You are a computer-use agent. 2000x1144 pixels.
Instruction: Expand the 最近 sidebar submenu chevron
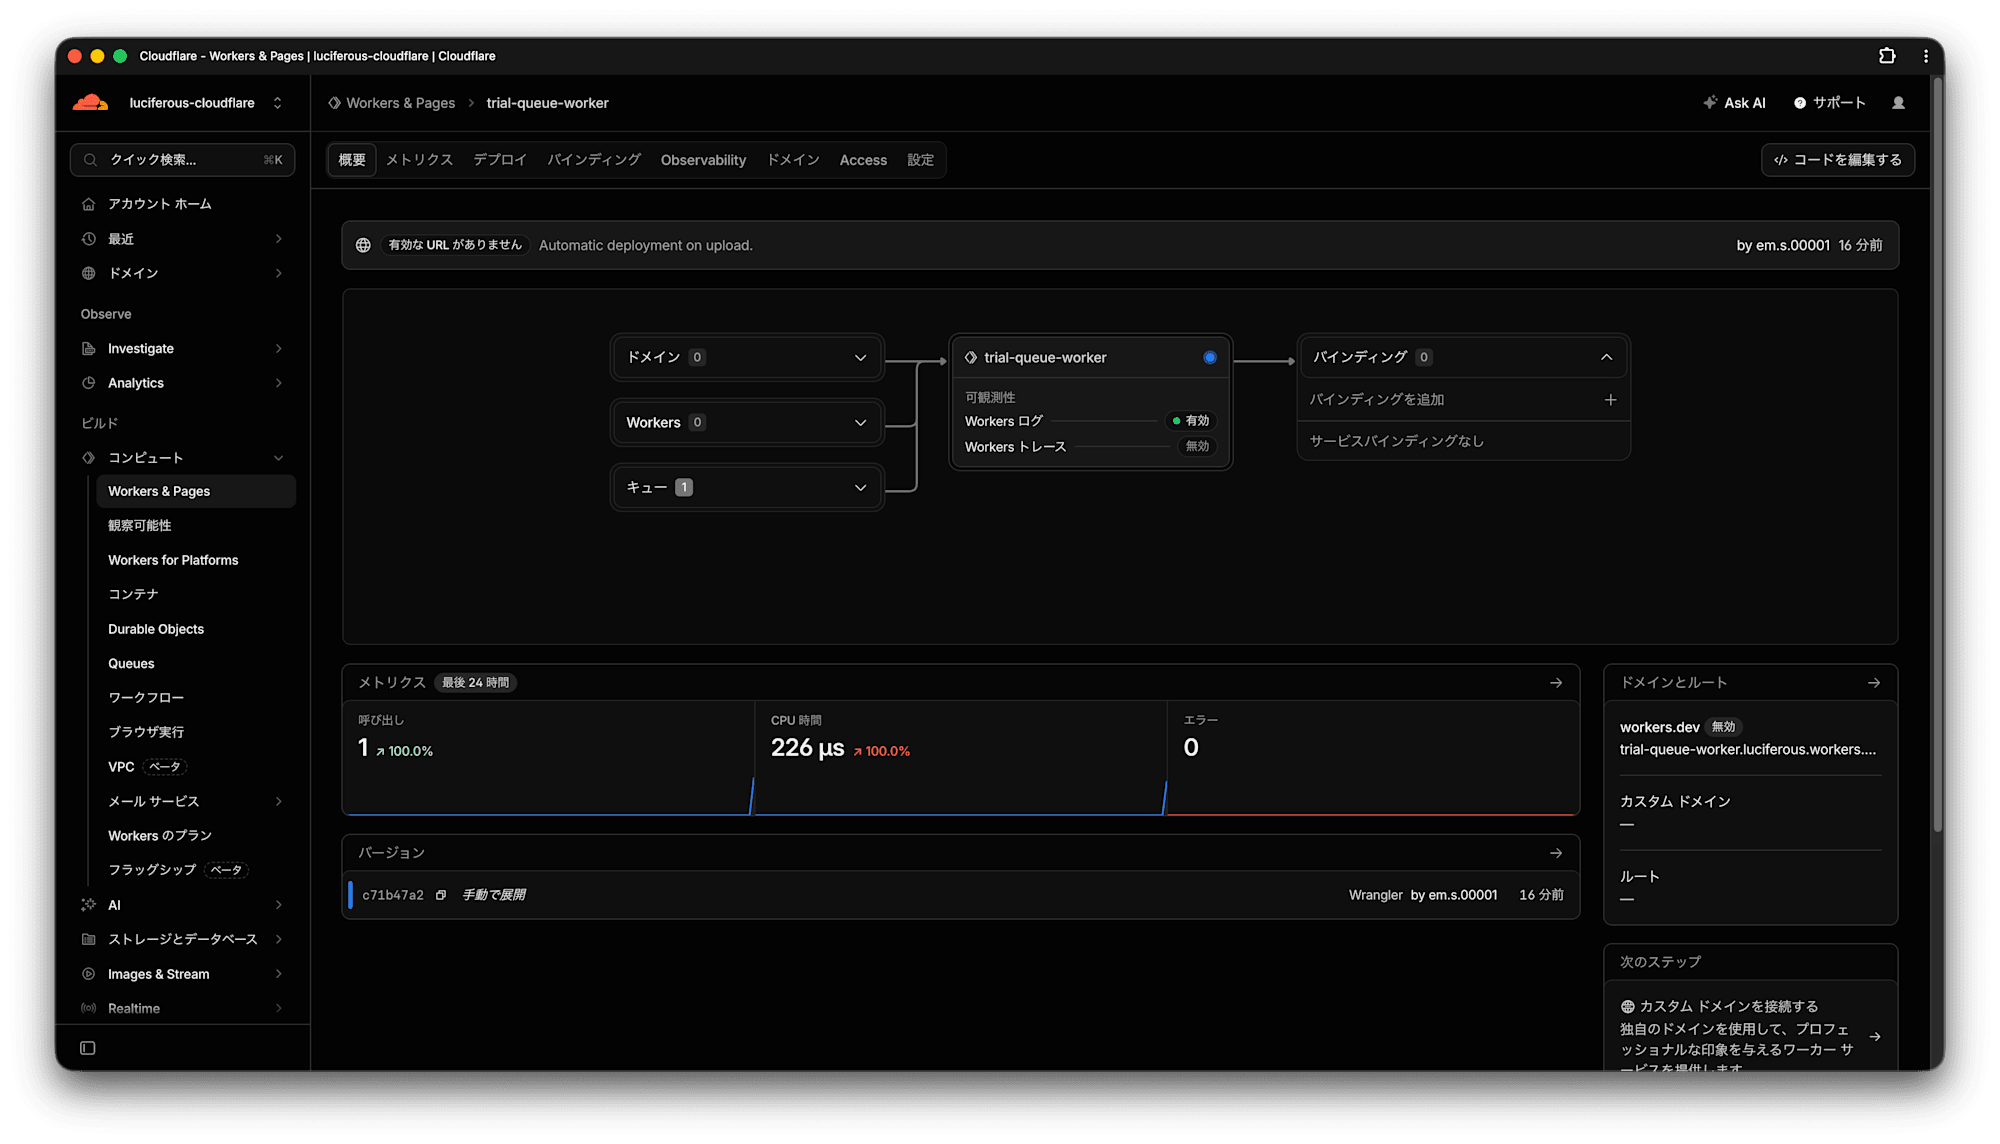pyautogui.click(x=279, y=239)
